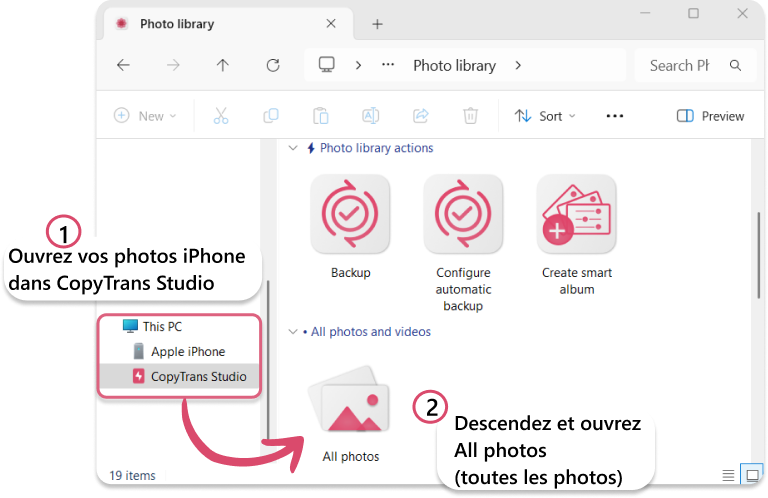The image size is (768, 498).
Task: Toggle the Preview pane
Action: pos(710,116)
